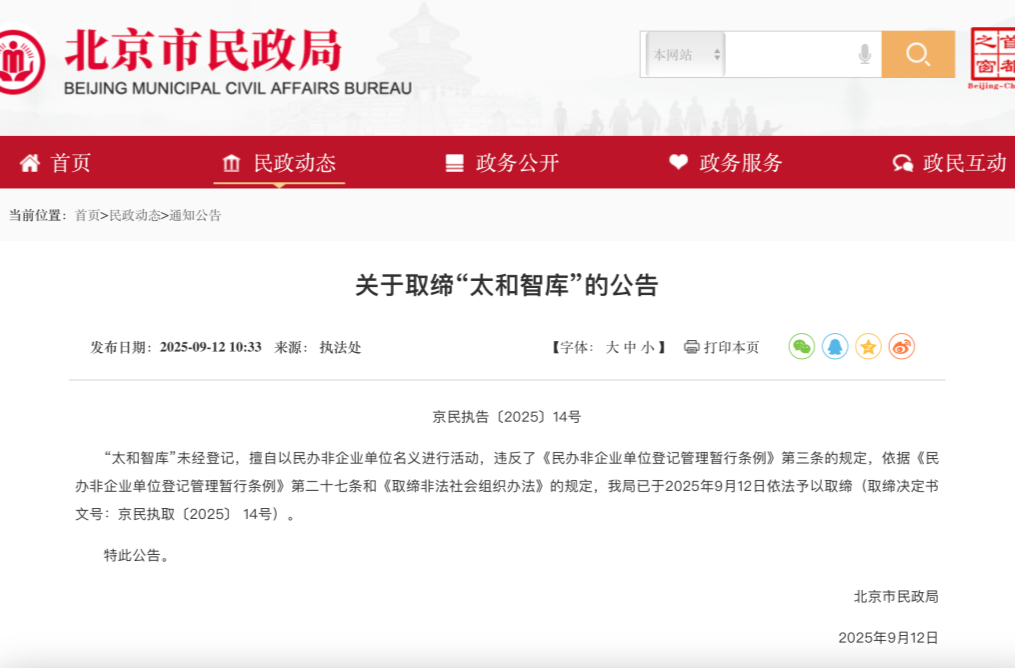Set font size to 大

coord(612,348)
